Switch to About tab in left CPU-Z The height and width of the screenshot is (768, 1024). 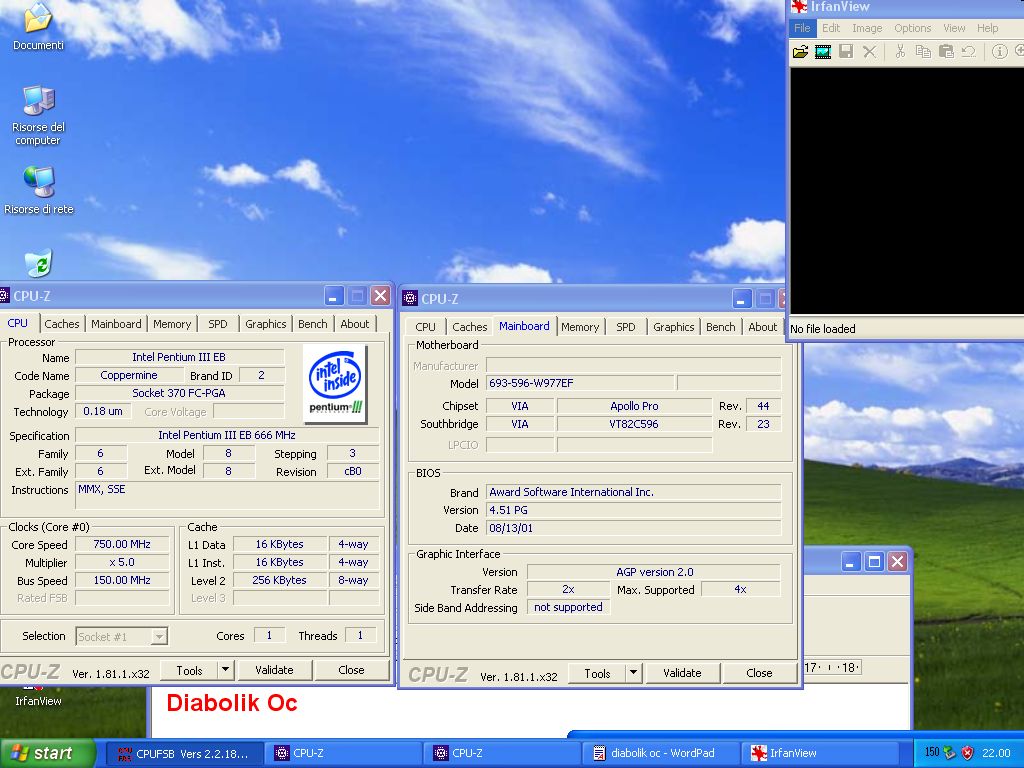[355, 324]
